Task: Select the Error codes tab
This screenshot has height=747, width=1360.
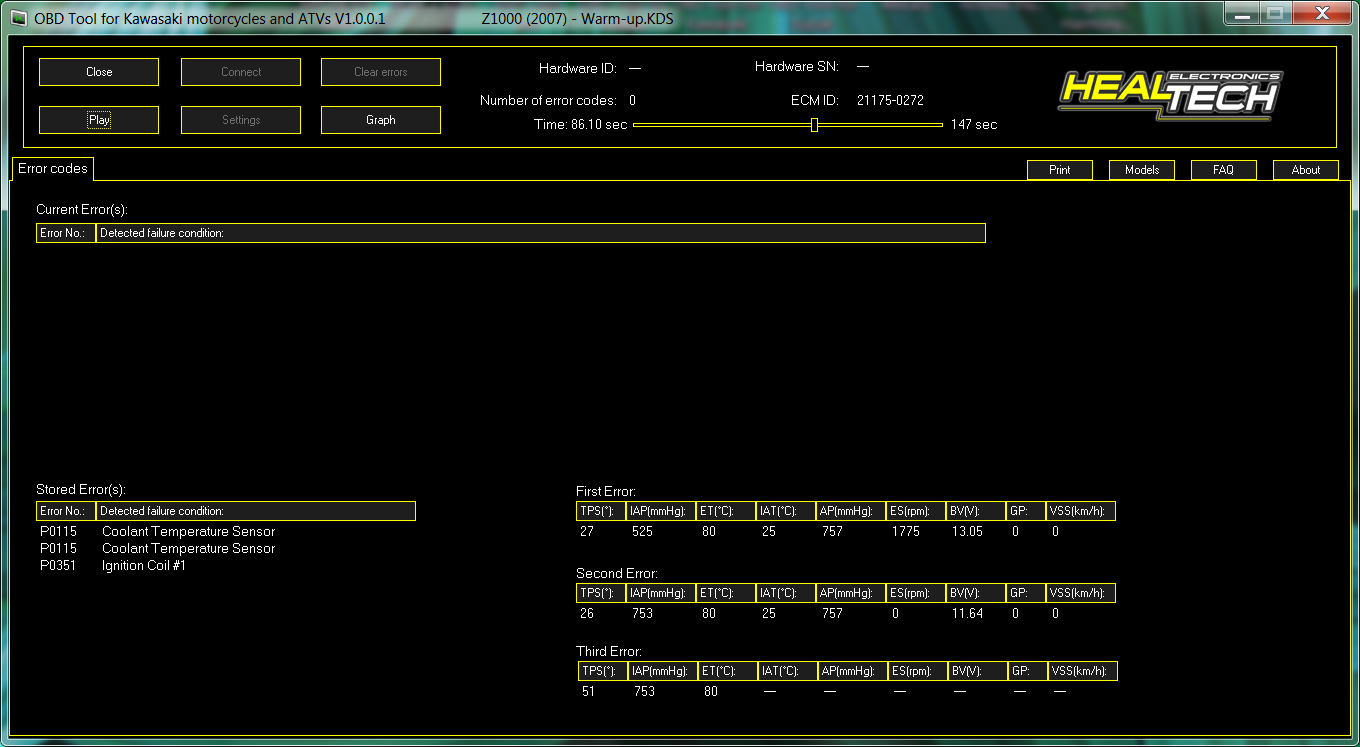Action: point(53,168)
